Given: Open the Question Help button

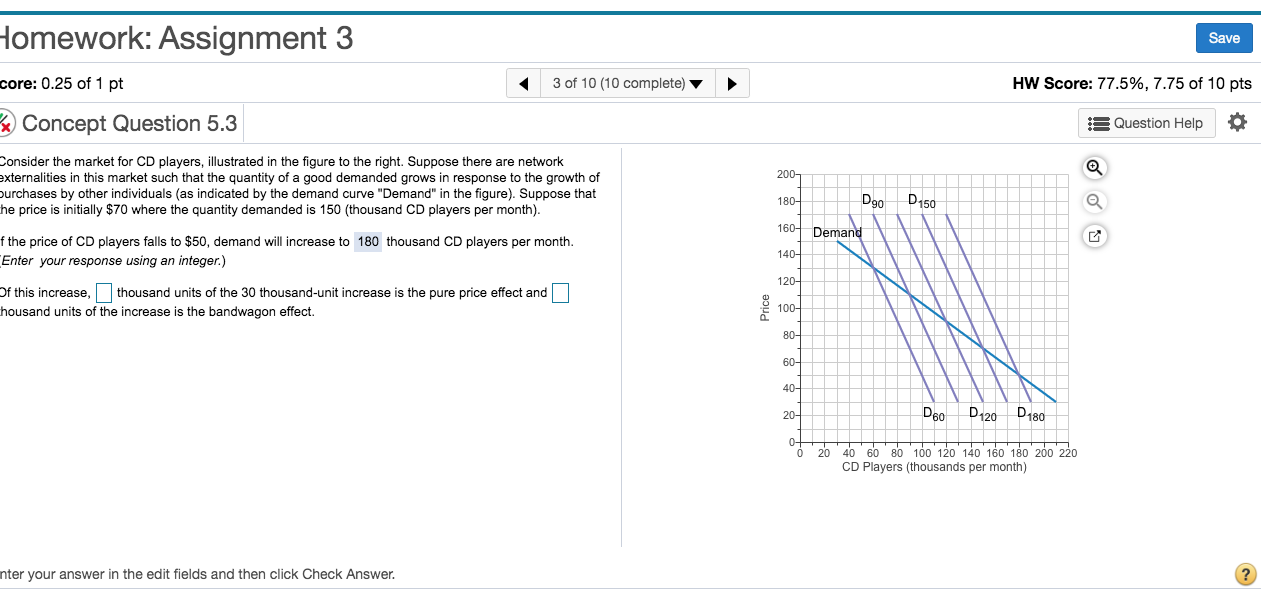Looking at the screenshot, I should pos(1146,122).
